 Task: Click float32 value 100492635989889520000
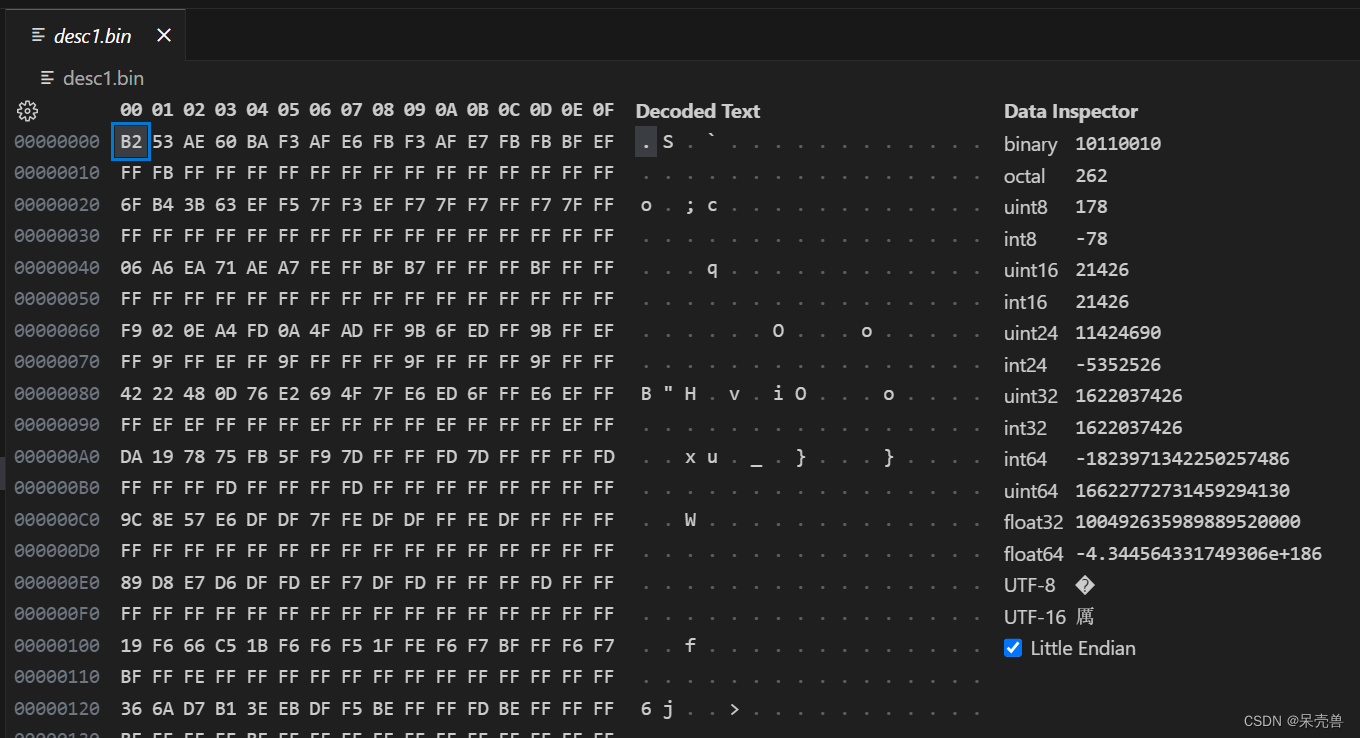(x=1187, y=522)
